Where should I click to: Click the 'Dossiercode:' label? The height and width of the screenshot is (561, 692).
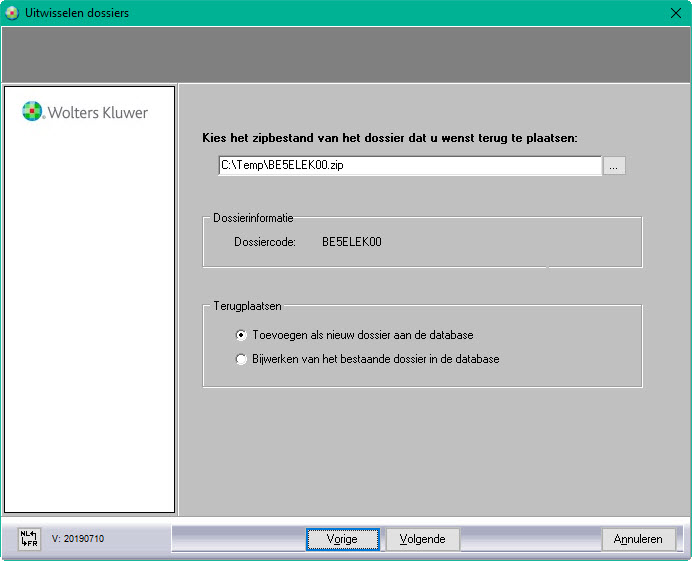264,242
